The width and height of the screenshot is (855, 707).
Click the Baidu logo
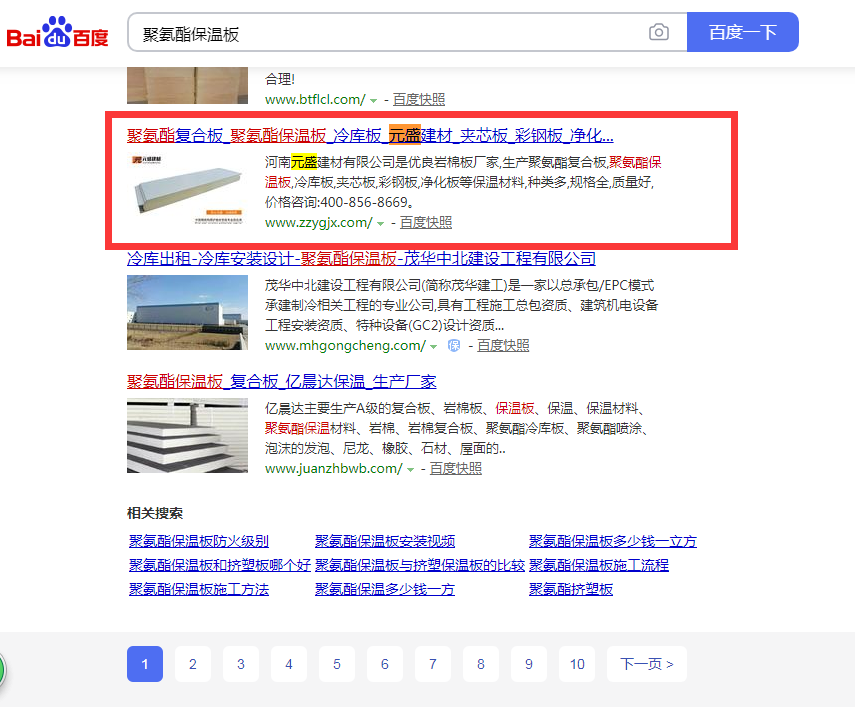(57, 33)
